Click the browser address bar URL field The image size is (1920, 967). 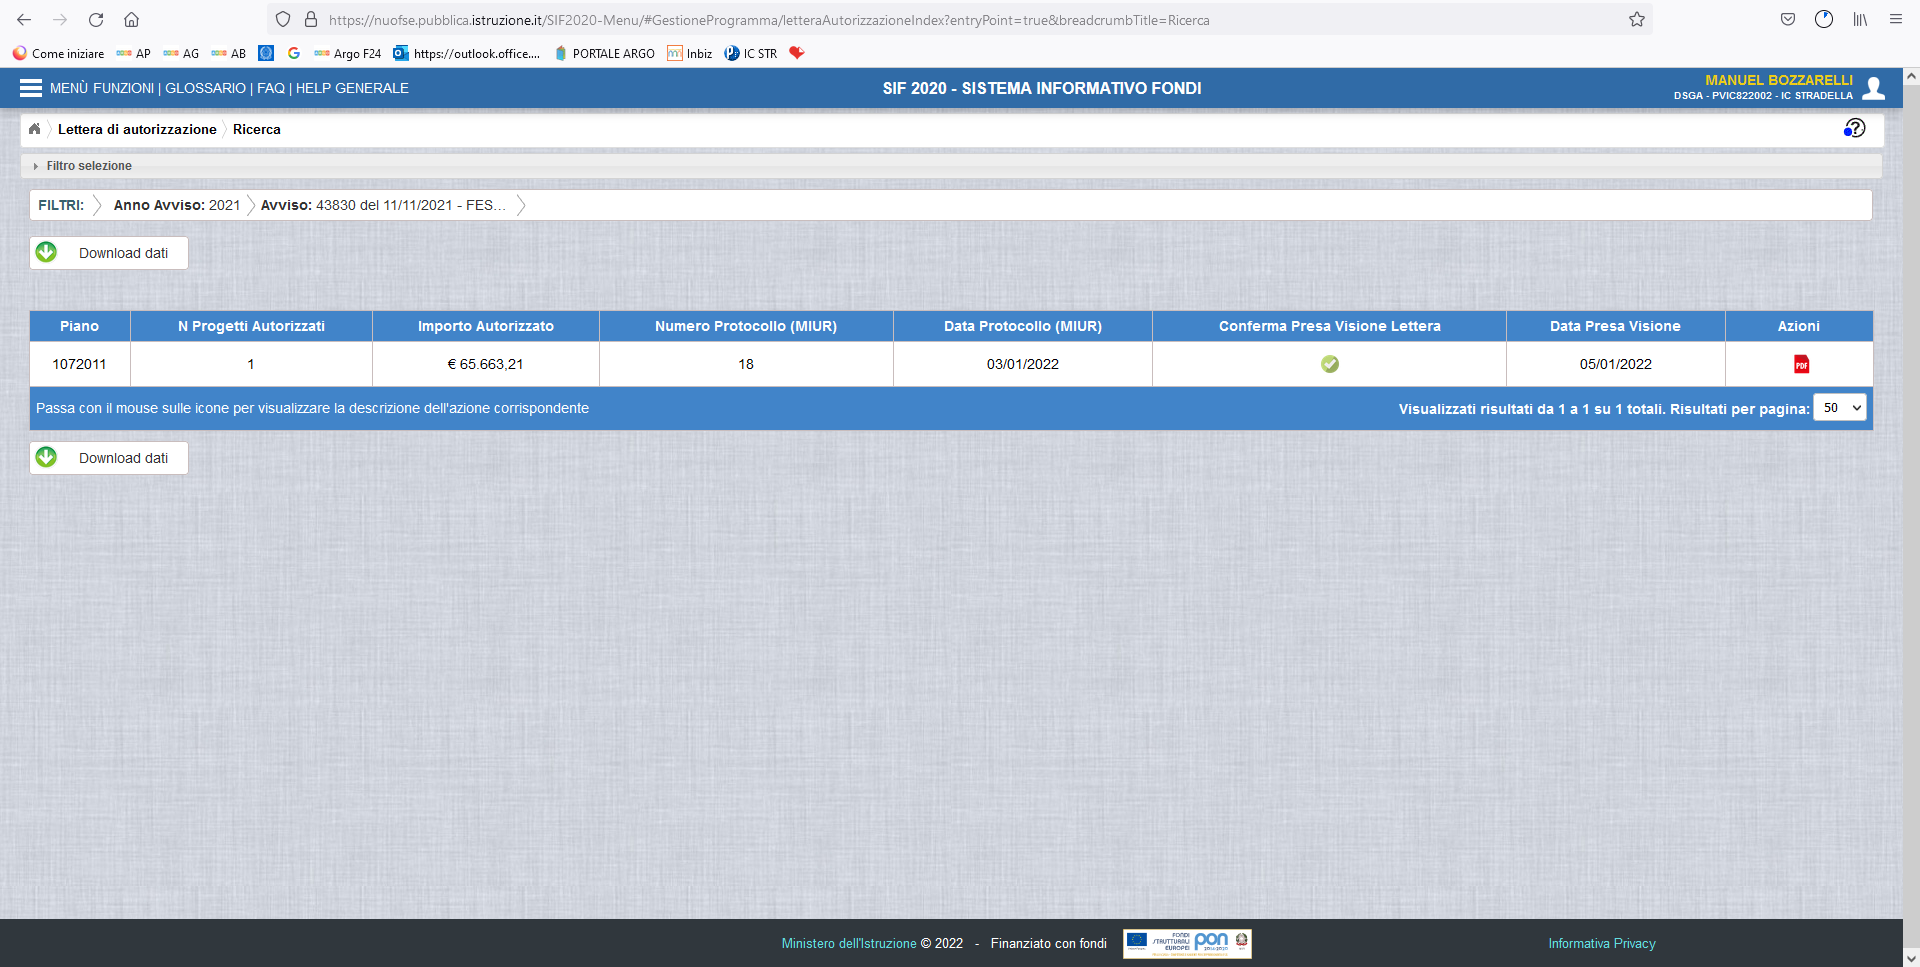click(x=900, y=20)
